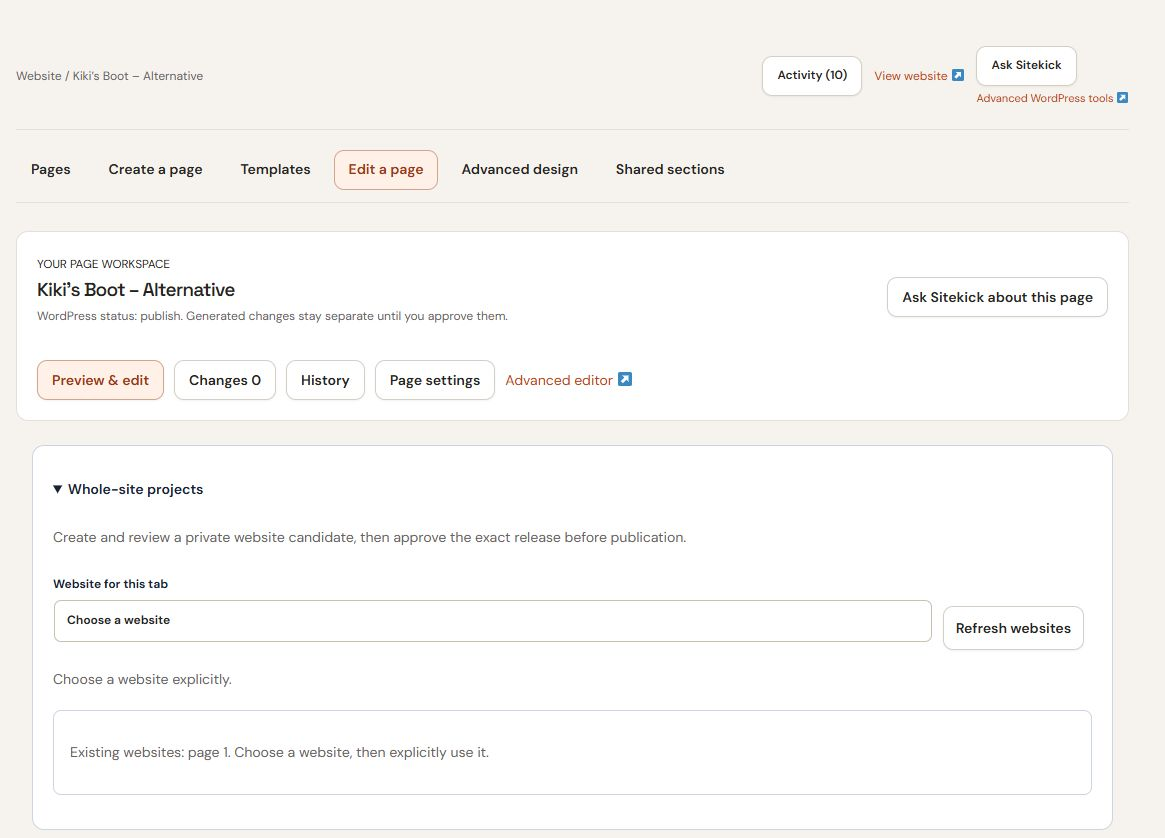Click the Refresh websites button

coord(1013,628)
